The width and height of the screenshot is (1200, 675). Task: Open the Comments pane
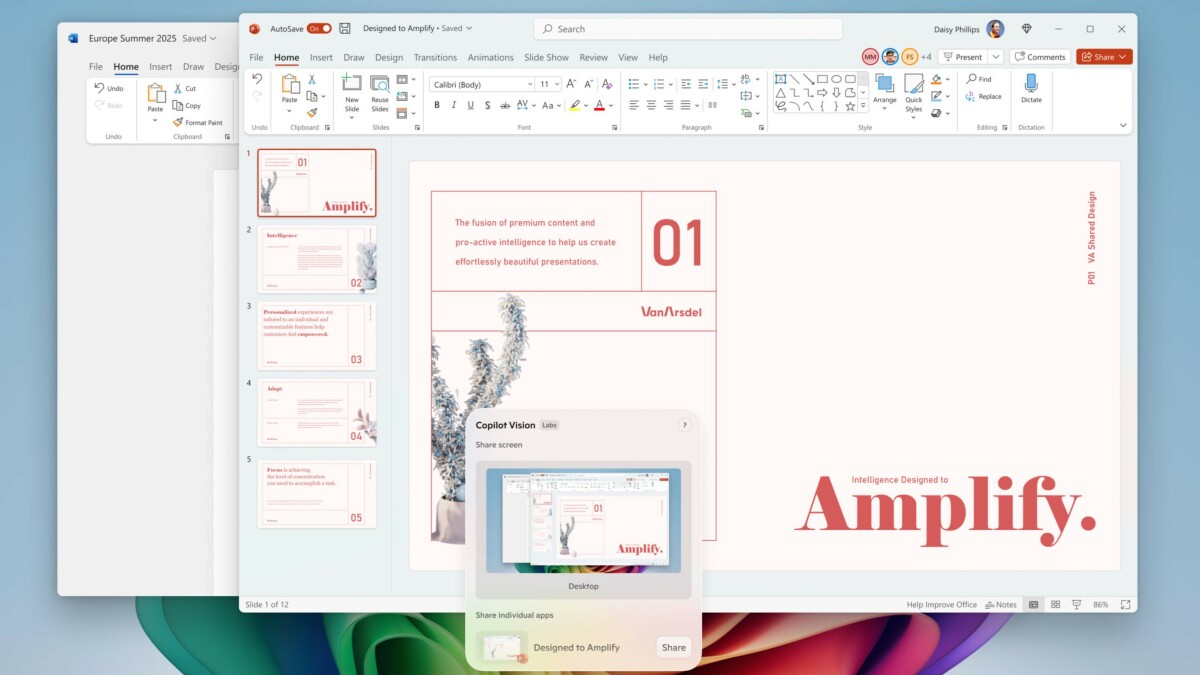1039,57
